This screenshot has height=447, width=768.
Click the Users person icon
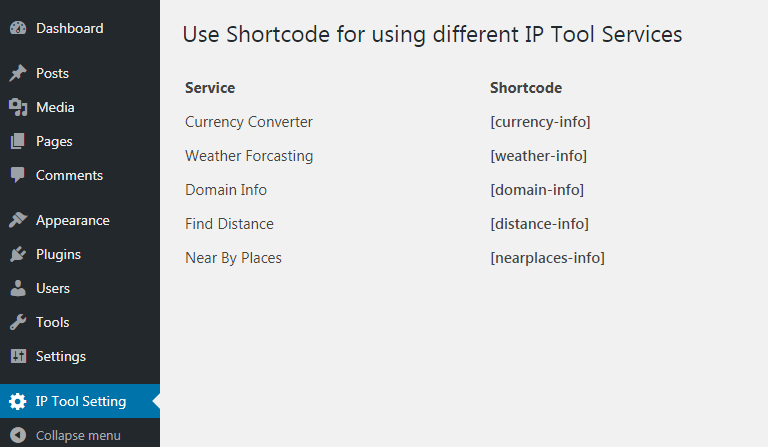click(x=18, y=288)
